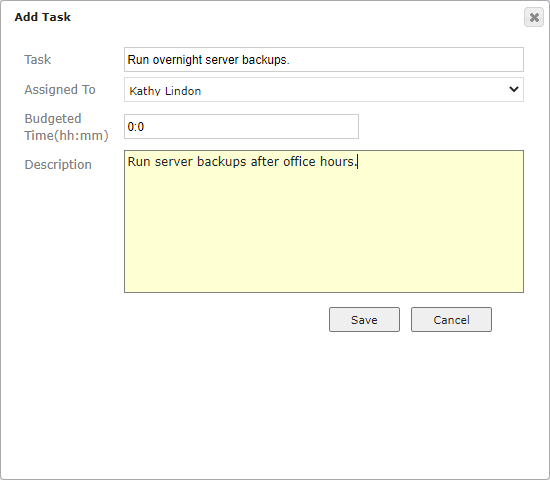Image resolution: width=550 pixels, height=480 pixels.
Task: Click empty space right of Budgeted Time field
Action: pyautogui.click(x=441, y=126)
